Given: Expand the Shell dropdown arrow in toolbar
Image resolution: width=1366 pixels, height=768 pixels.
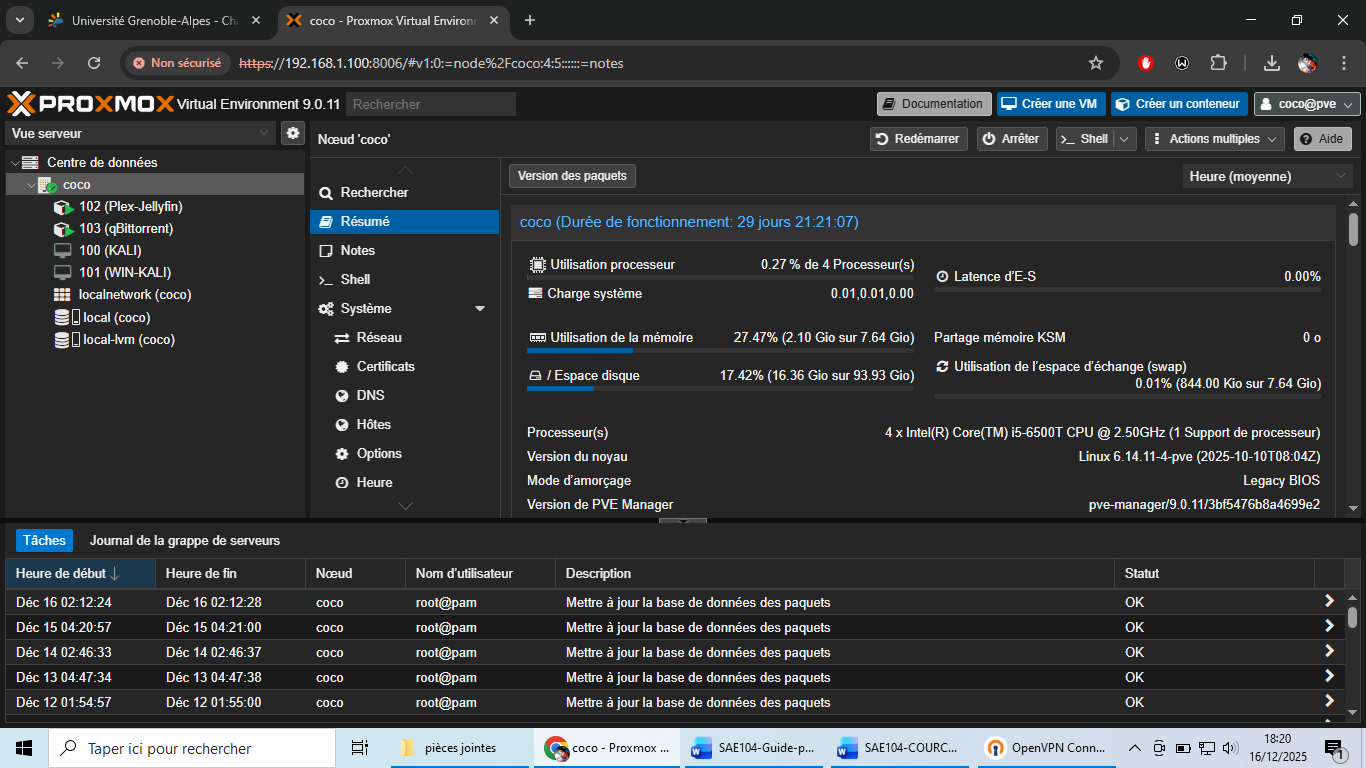Looking at the screenshot, I should point(1125,139).
